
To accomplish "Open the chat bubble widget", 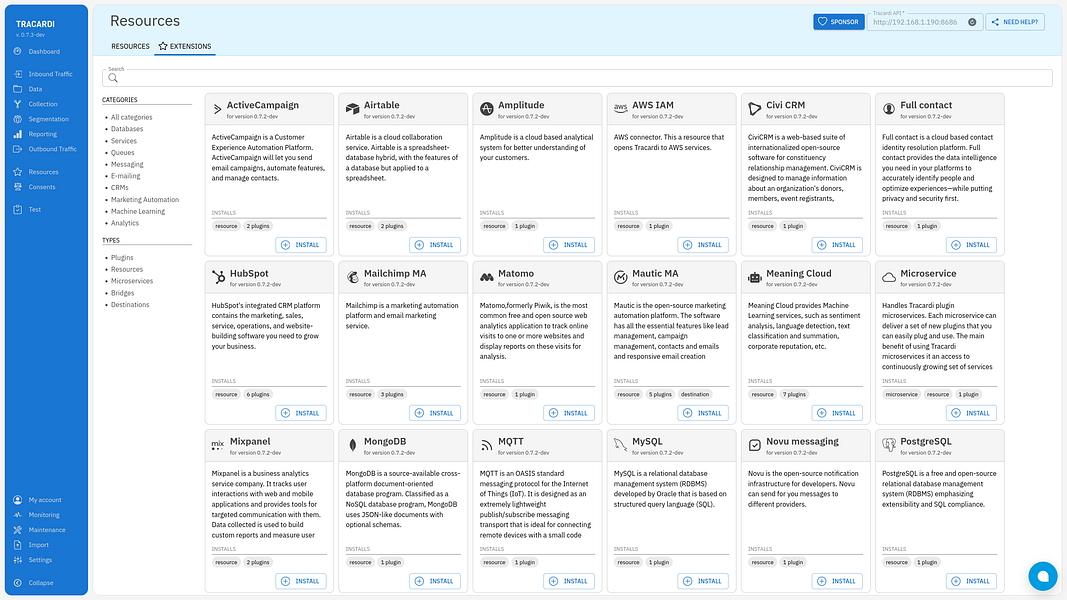I will tap(1043, 576).
